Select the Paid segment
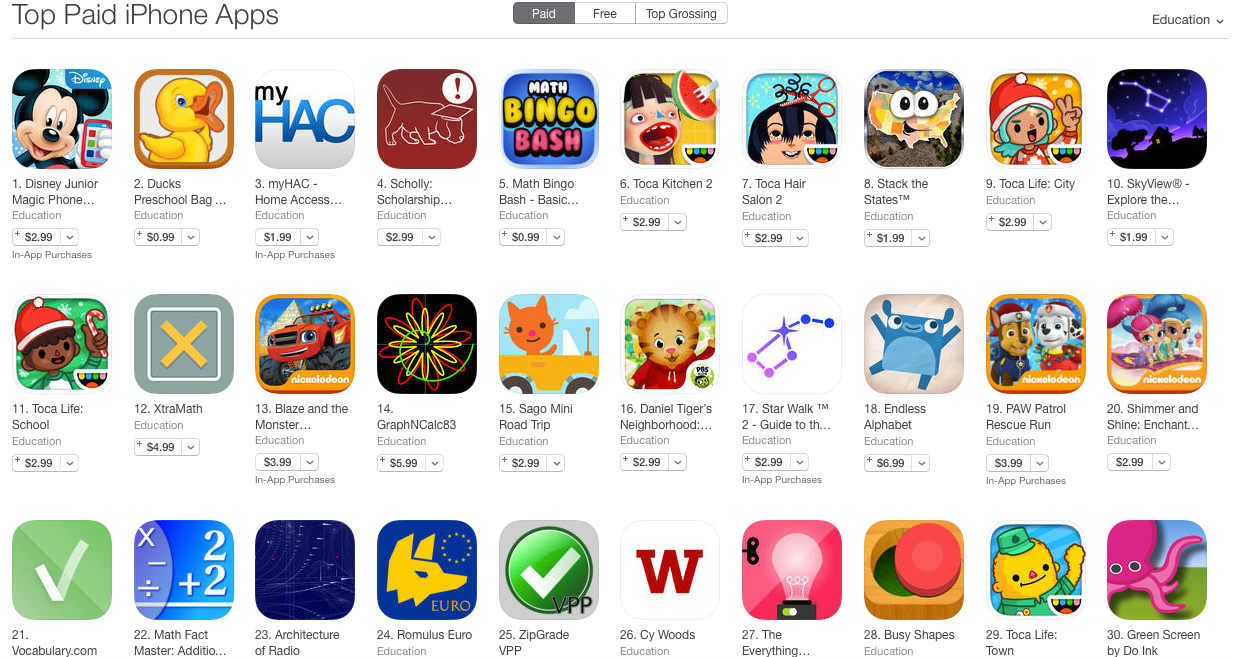 tap(544, 14)
